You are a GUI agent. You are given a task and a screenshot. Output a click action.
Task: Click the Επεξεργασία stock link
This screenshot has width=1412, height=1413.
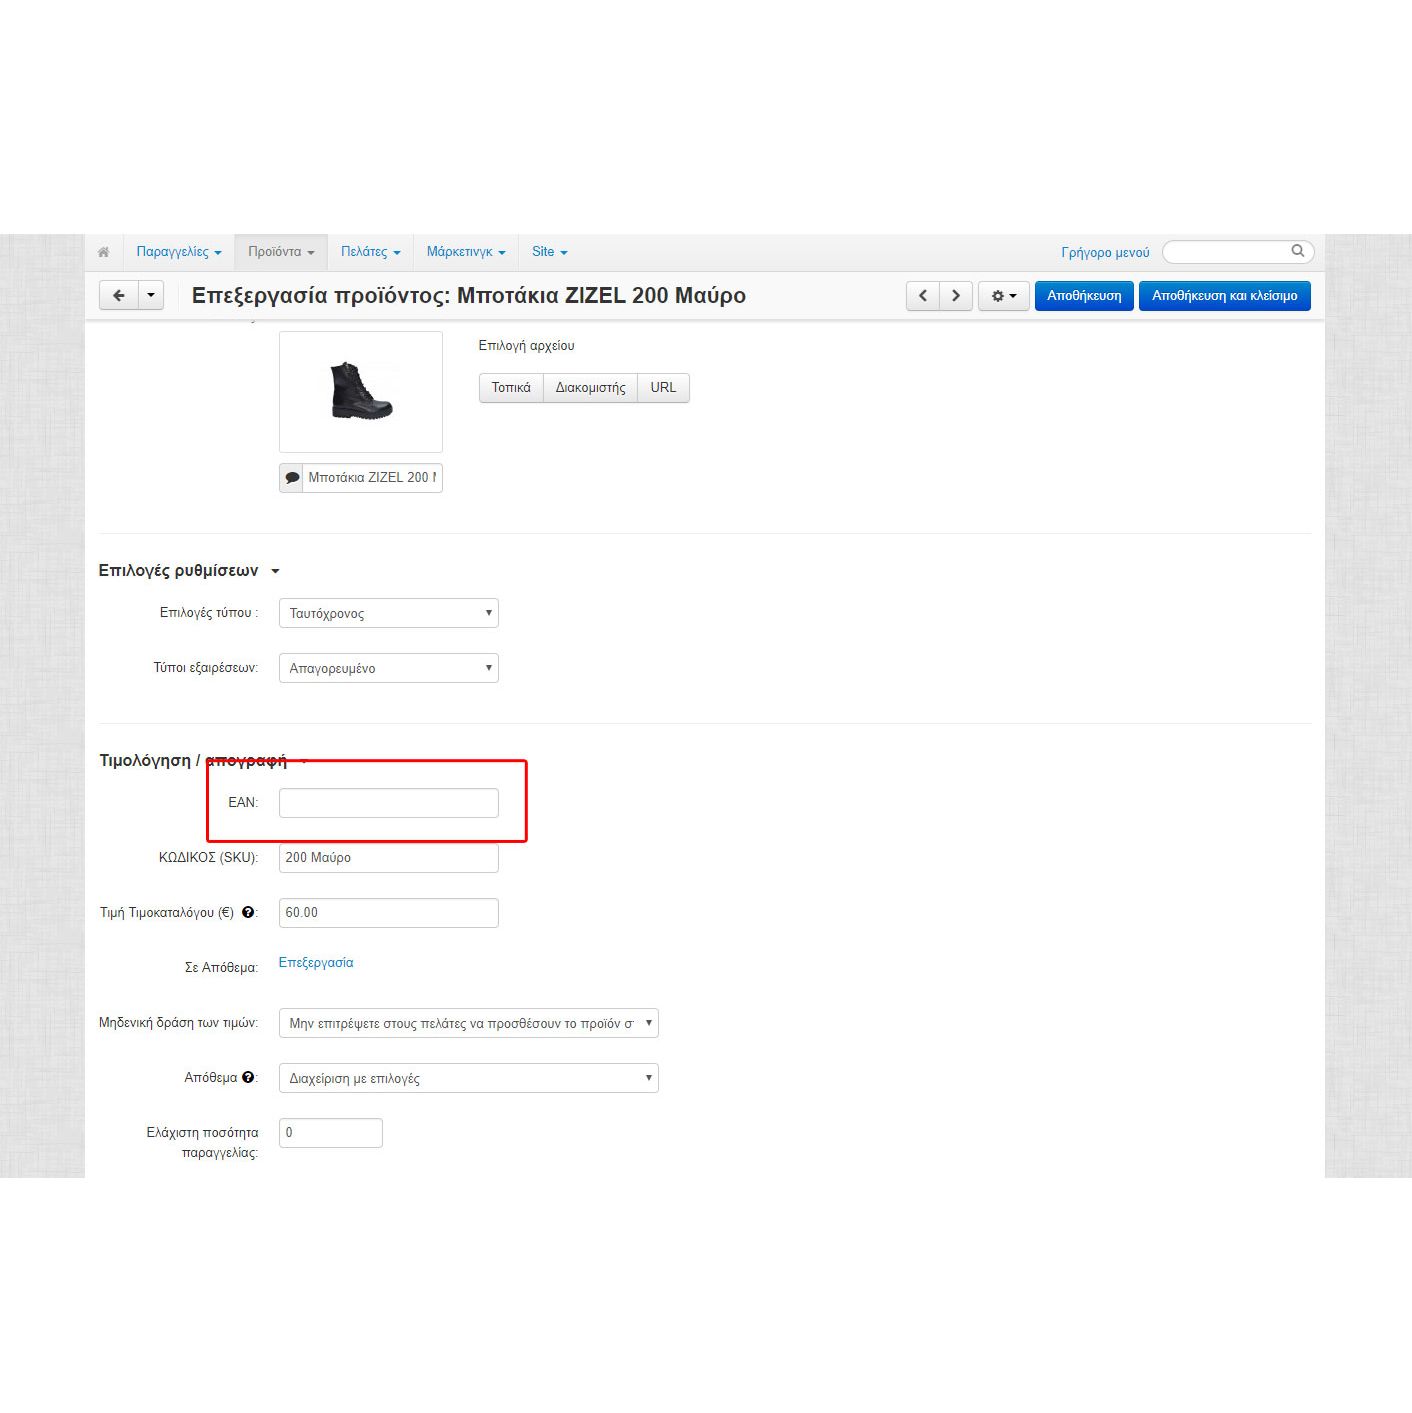(316, 963)
